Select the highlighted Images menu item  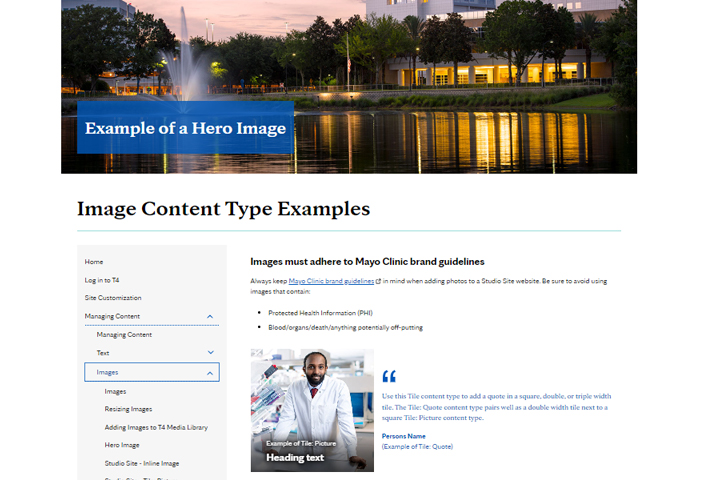point(152,372)
